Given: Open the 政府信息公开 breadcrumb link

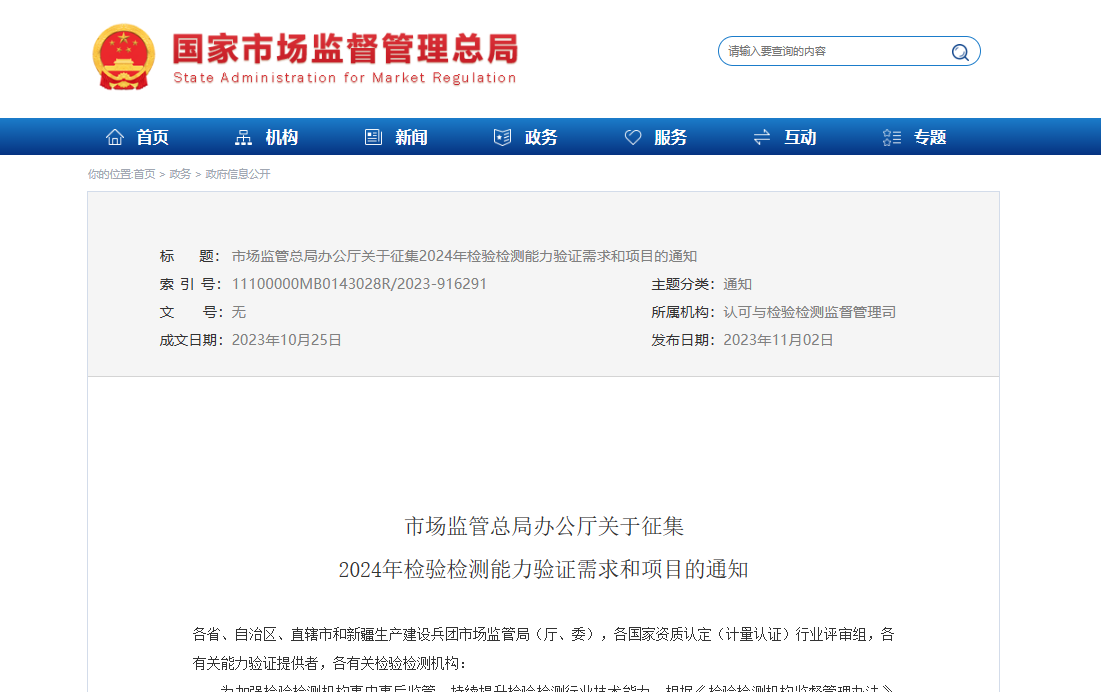Looking at the screenshot, I should [238, 174].
